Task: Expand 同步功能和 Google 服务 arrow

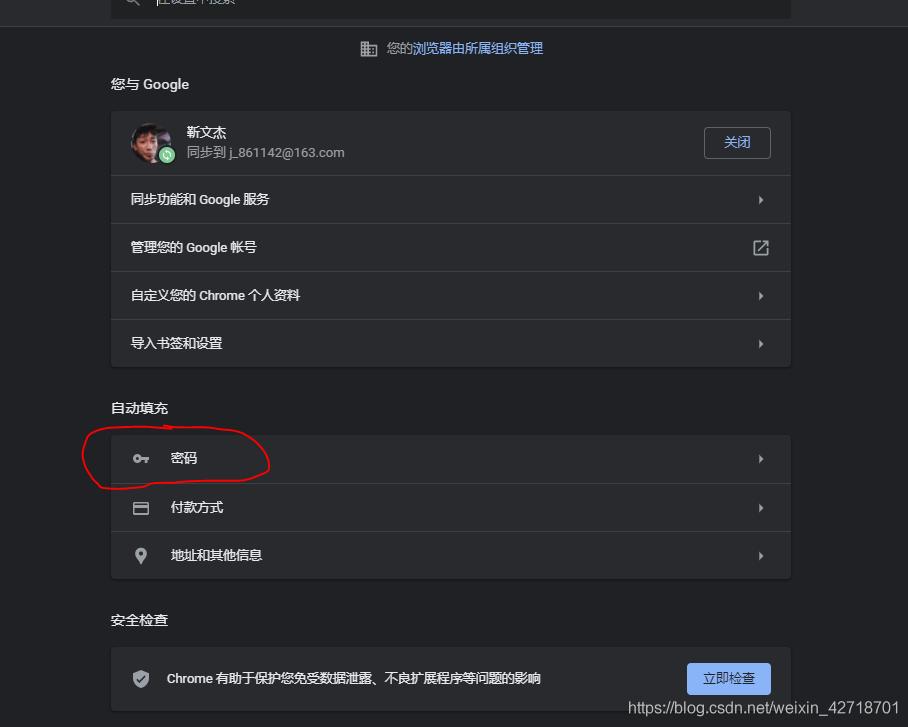Action: 761,200
